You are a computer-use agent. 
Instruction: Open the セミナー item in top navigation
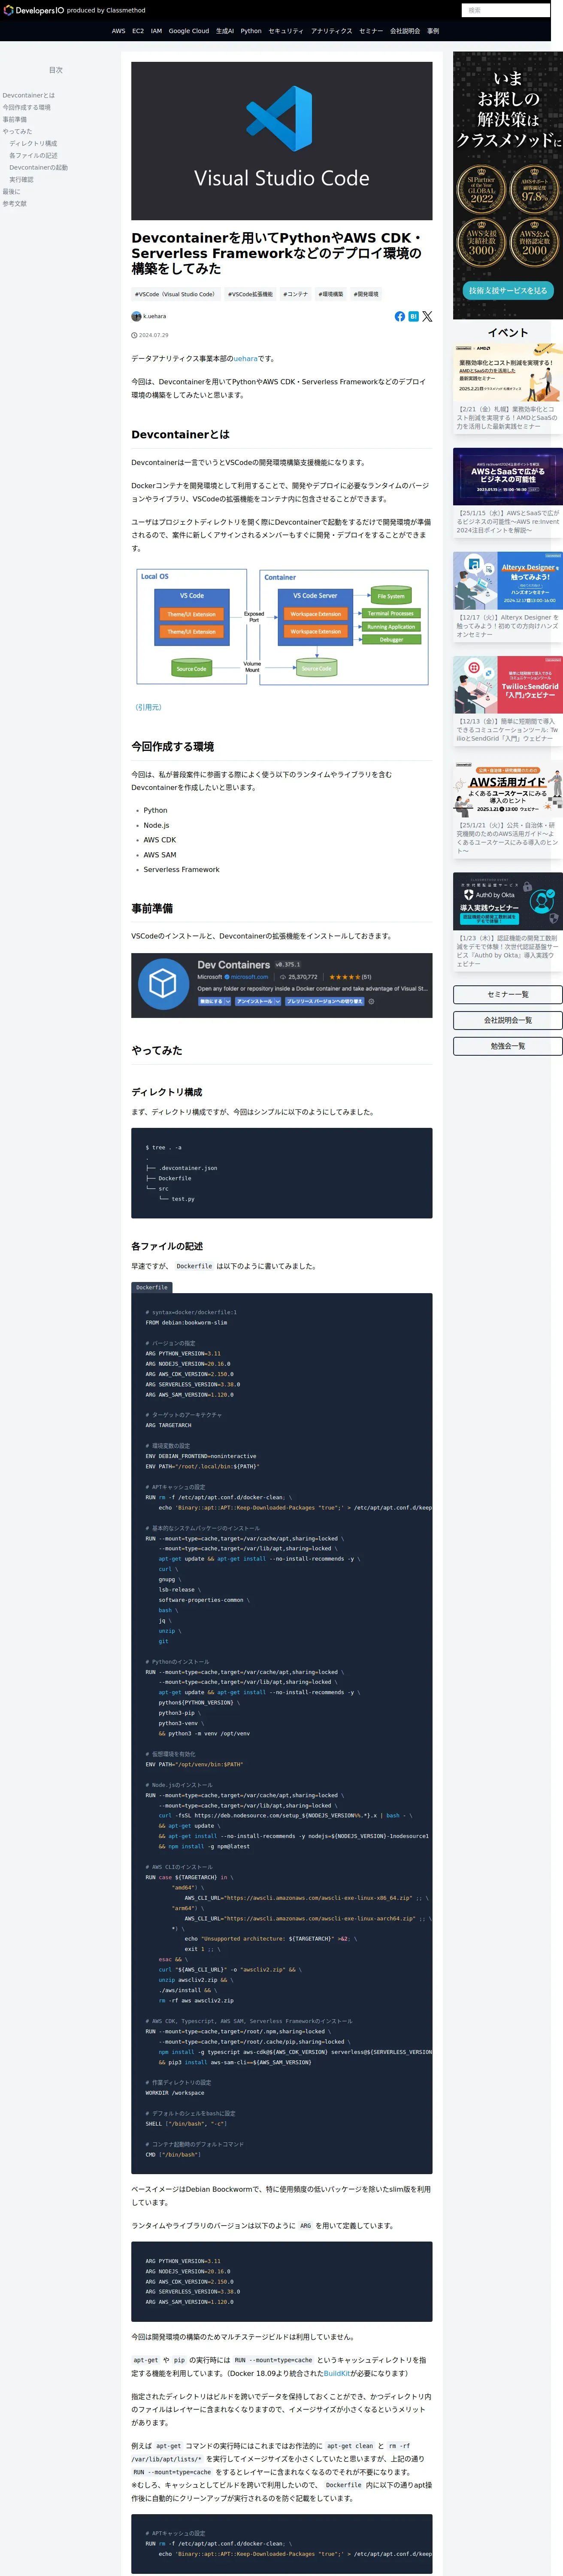[371, 31]
